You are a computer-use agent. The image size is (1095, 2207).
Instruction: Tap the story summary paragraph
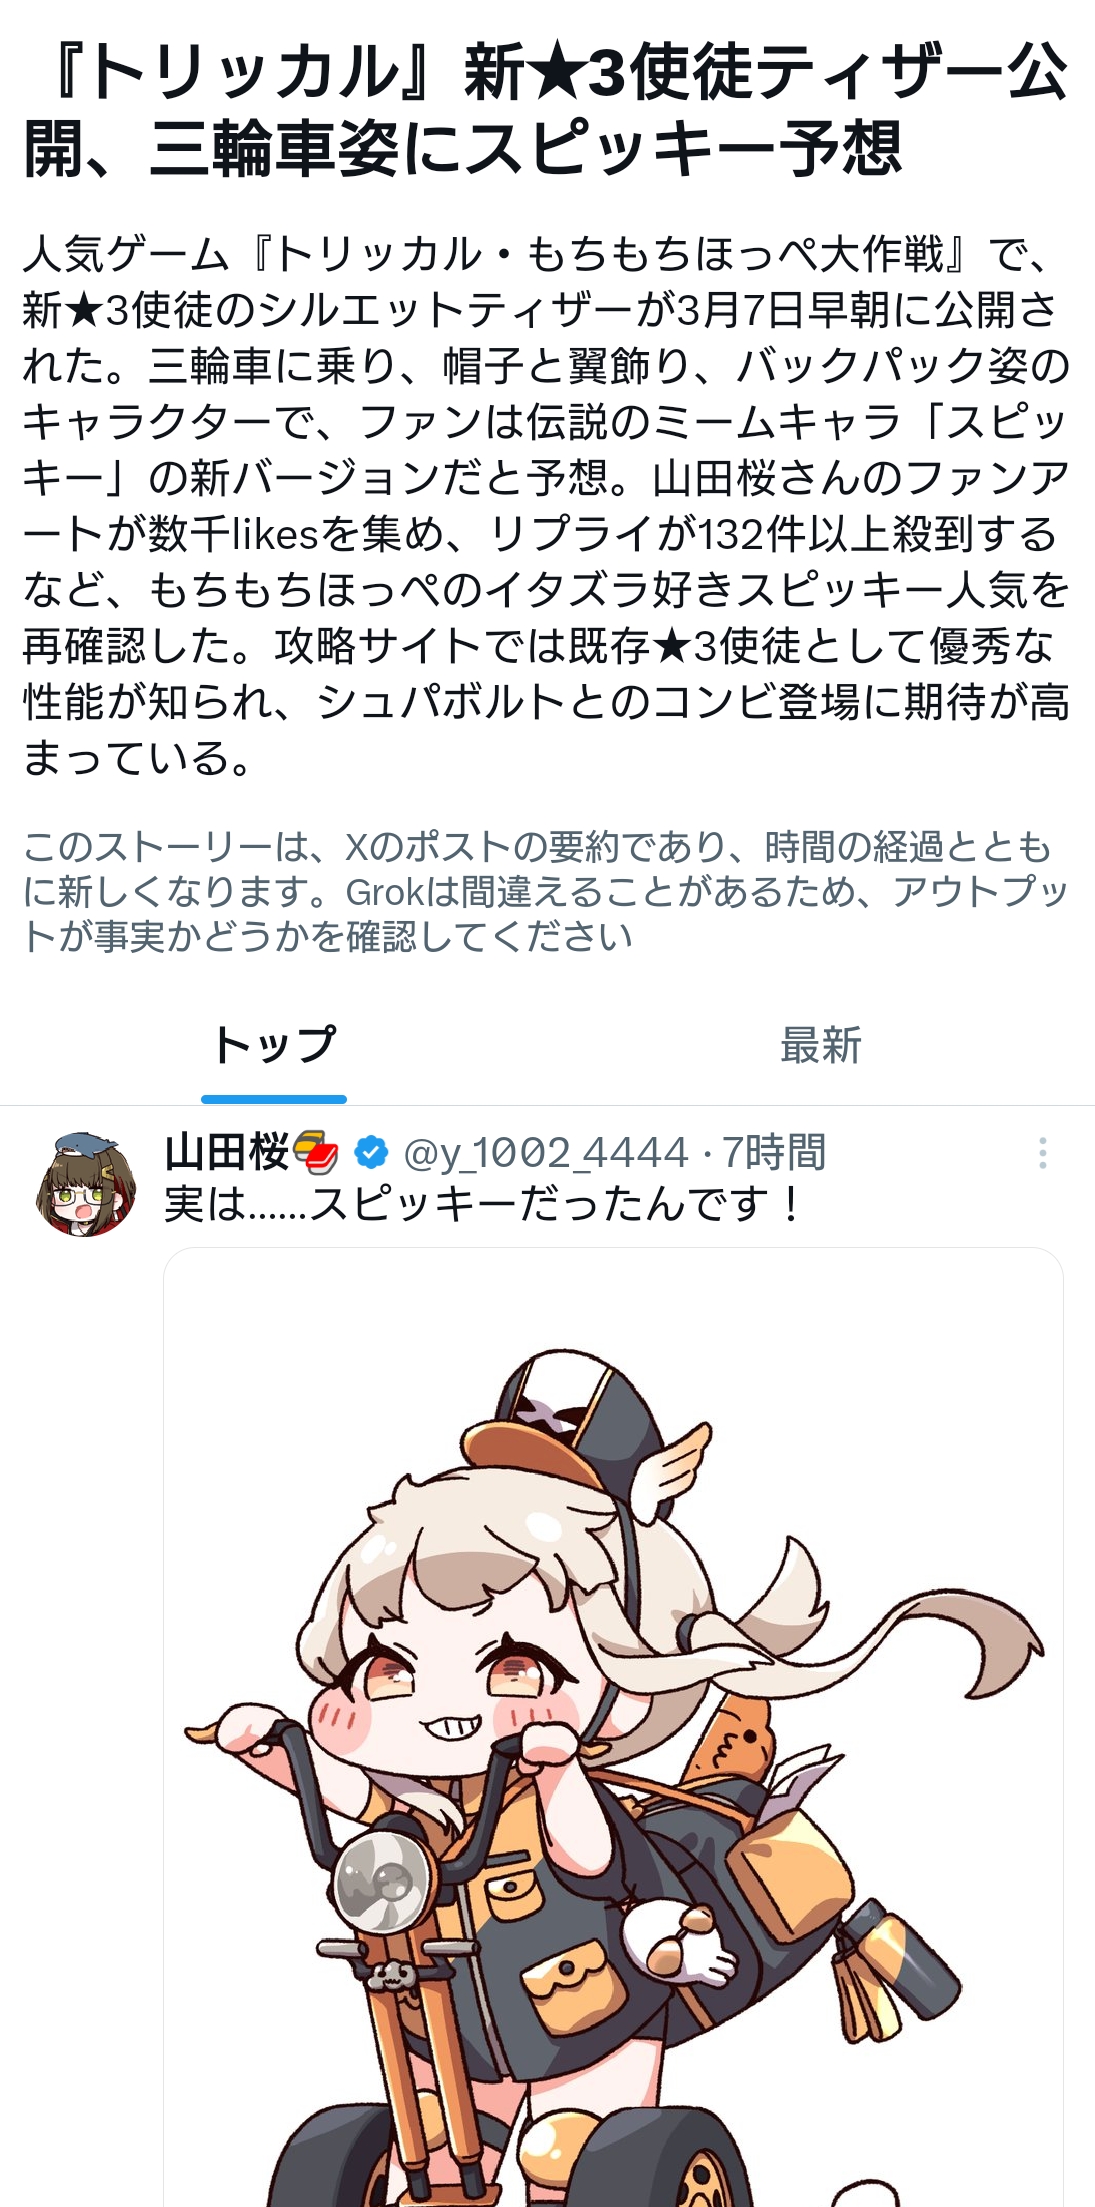point(547,506)
